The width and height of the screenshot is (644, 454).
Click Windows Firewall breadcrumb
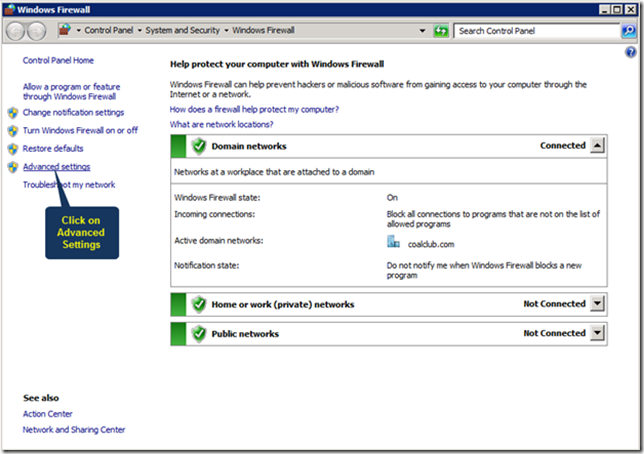[263, 30]
